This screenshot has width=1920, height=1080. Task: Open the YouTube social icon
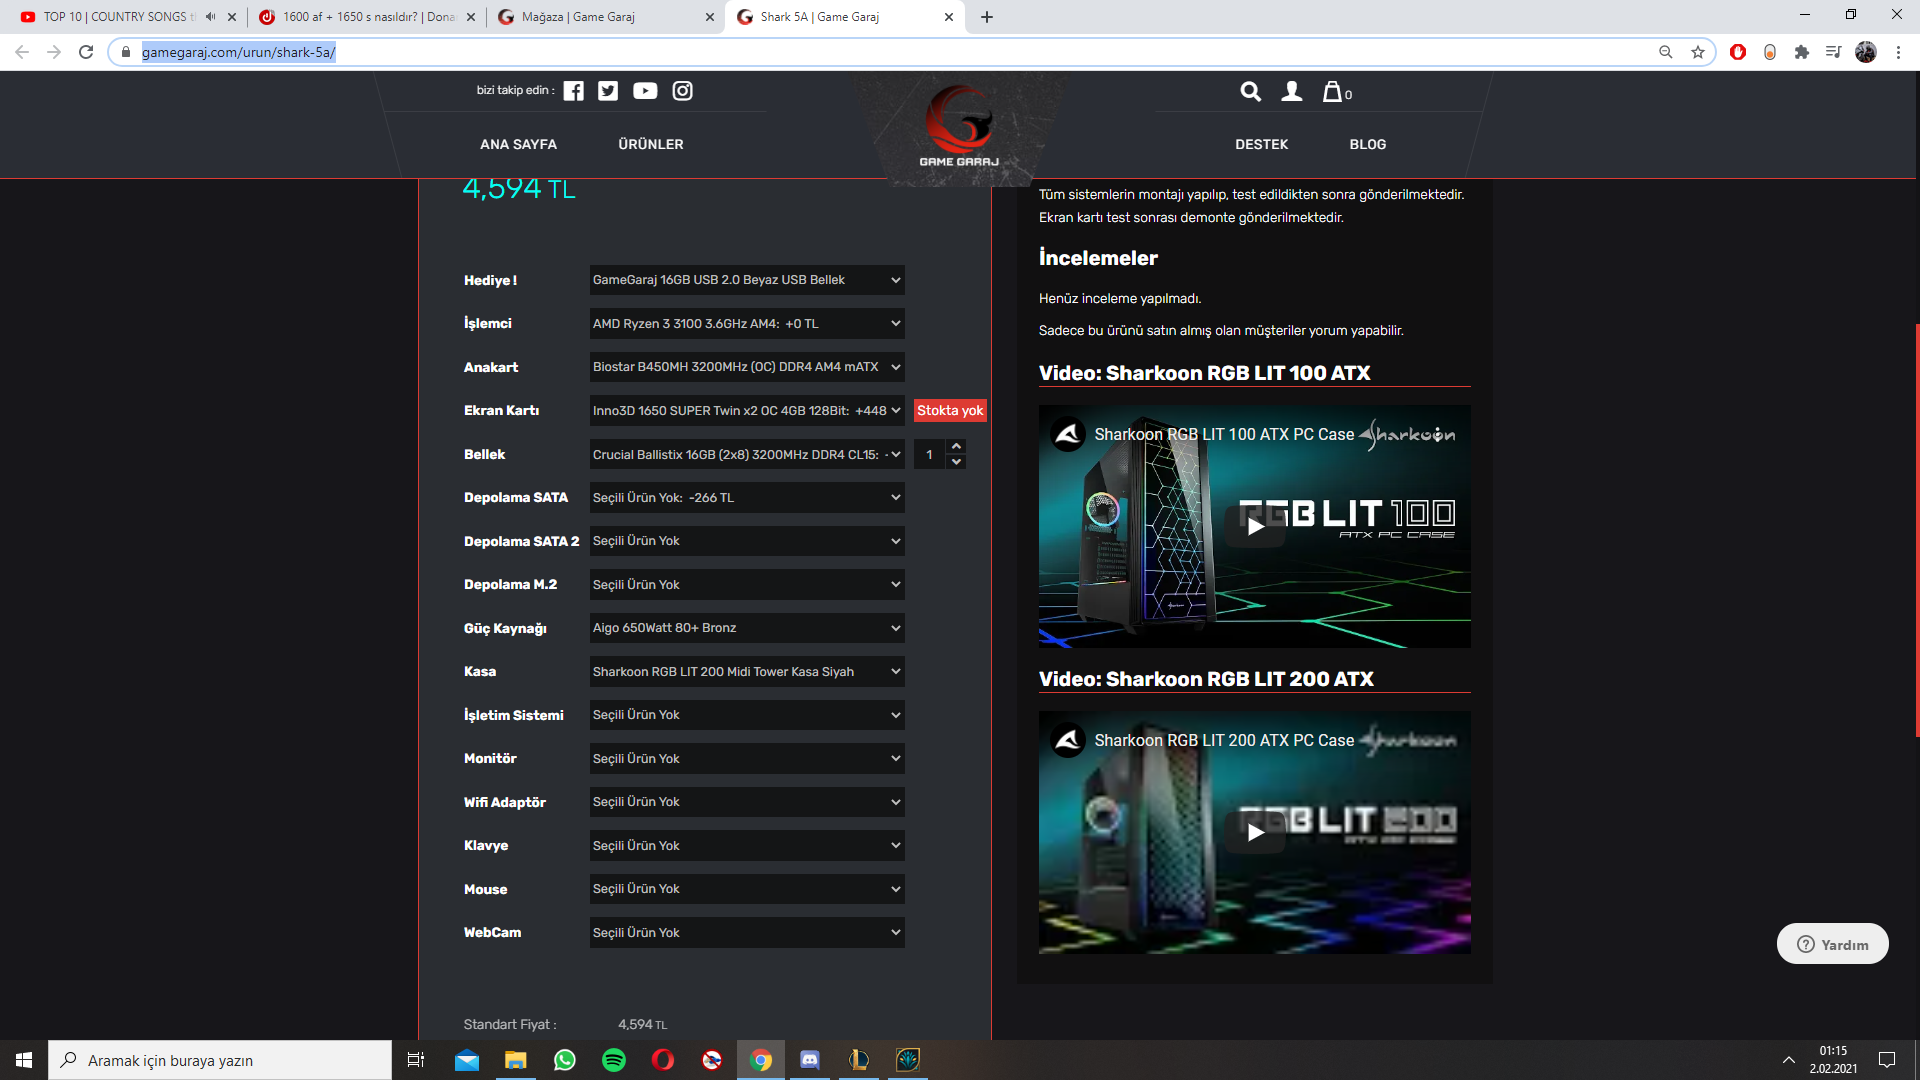(645, 91)
